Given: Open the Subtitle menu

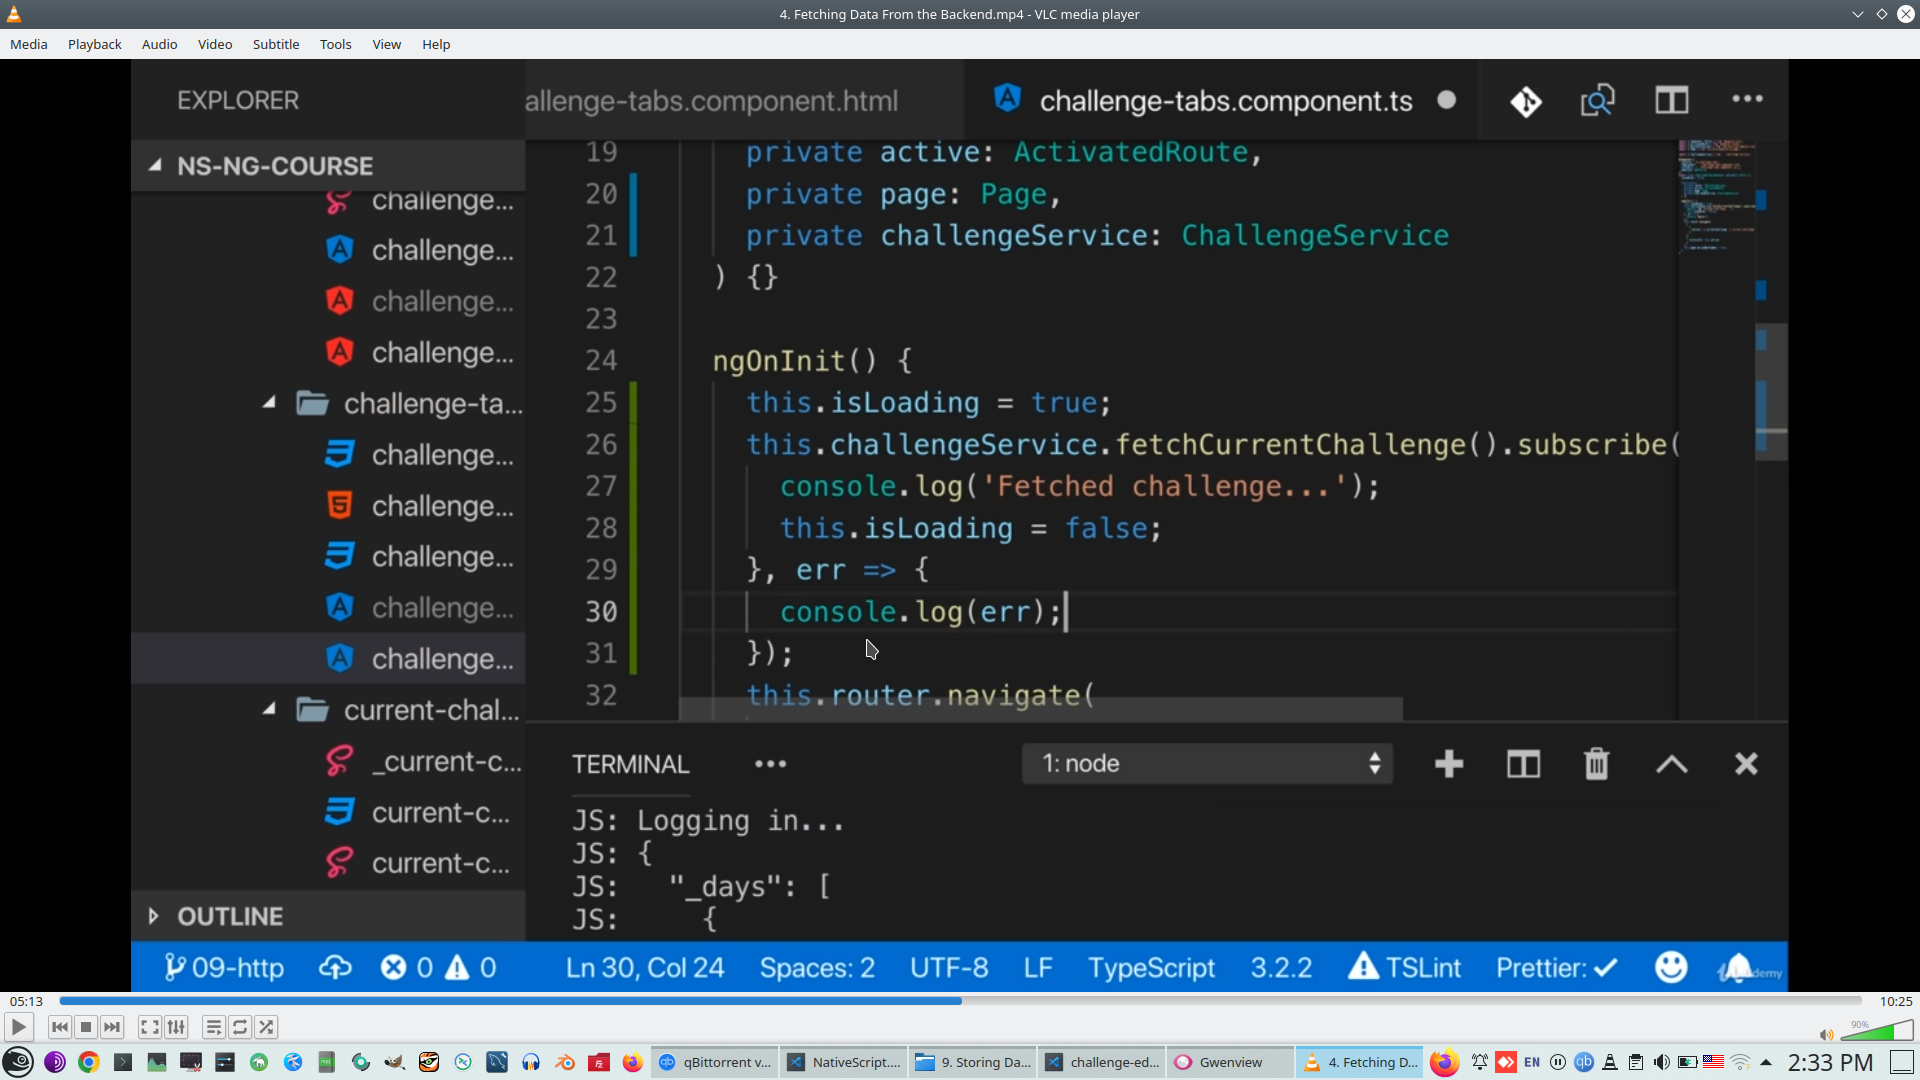Looking at the screenshot, I should [275, 44].
